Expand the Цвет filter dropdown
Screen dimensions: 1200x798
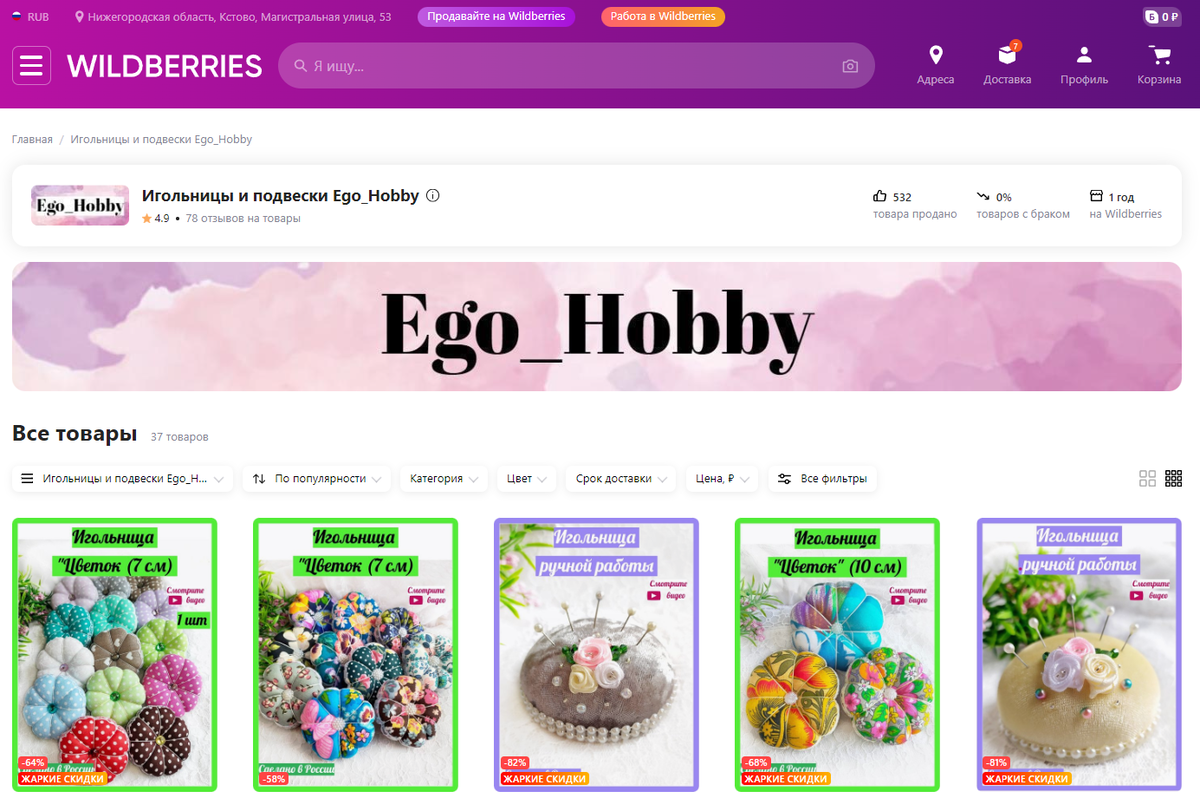[527, 479]
